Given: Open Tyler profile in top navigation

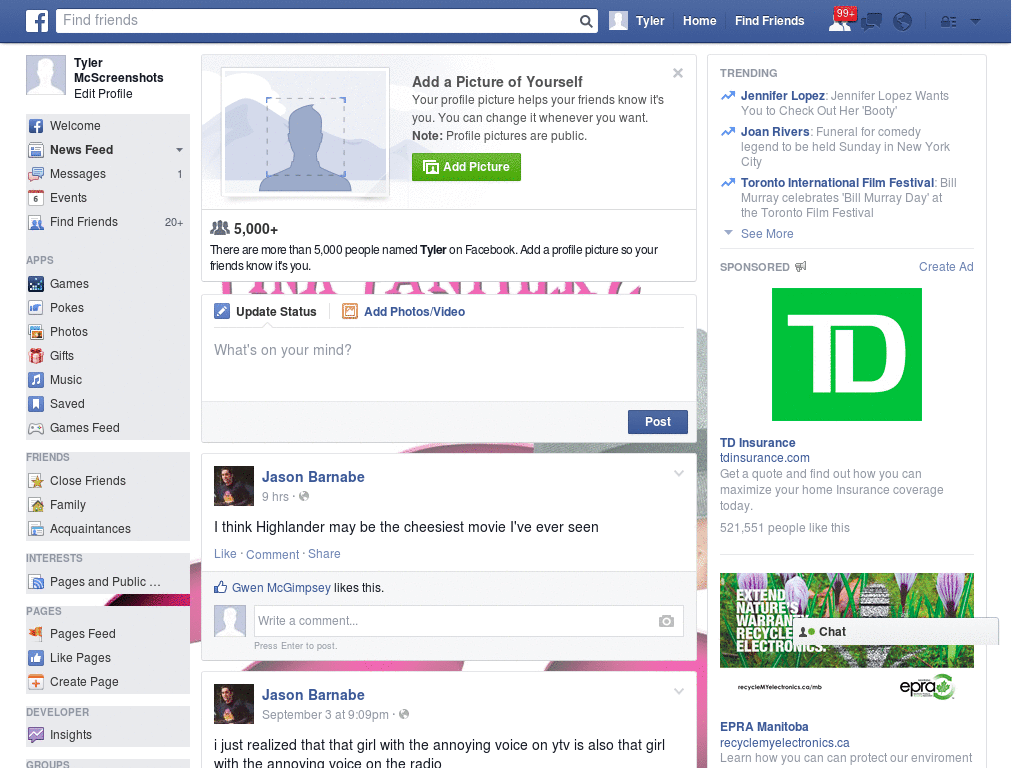Looking at the screenshot, I should point(637,21).
